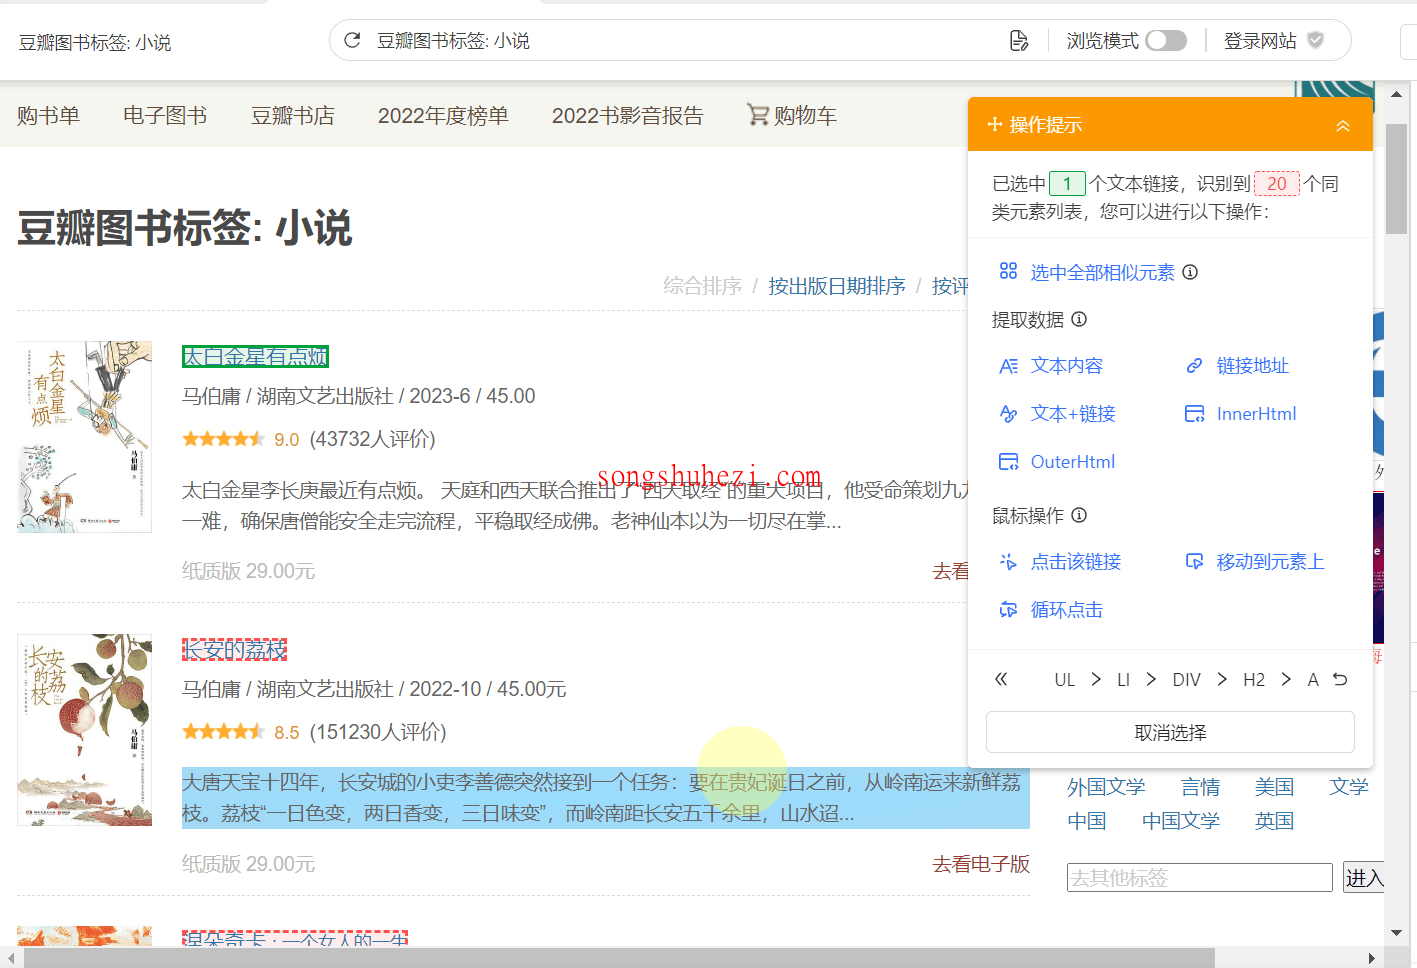1417x968 pixels.
Task: Click the 151230人评价 rating count
Action: point(378,732)
